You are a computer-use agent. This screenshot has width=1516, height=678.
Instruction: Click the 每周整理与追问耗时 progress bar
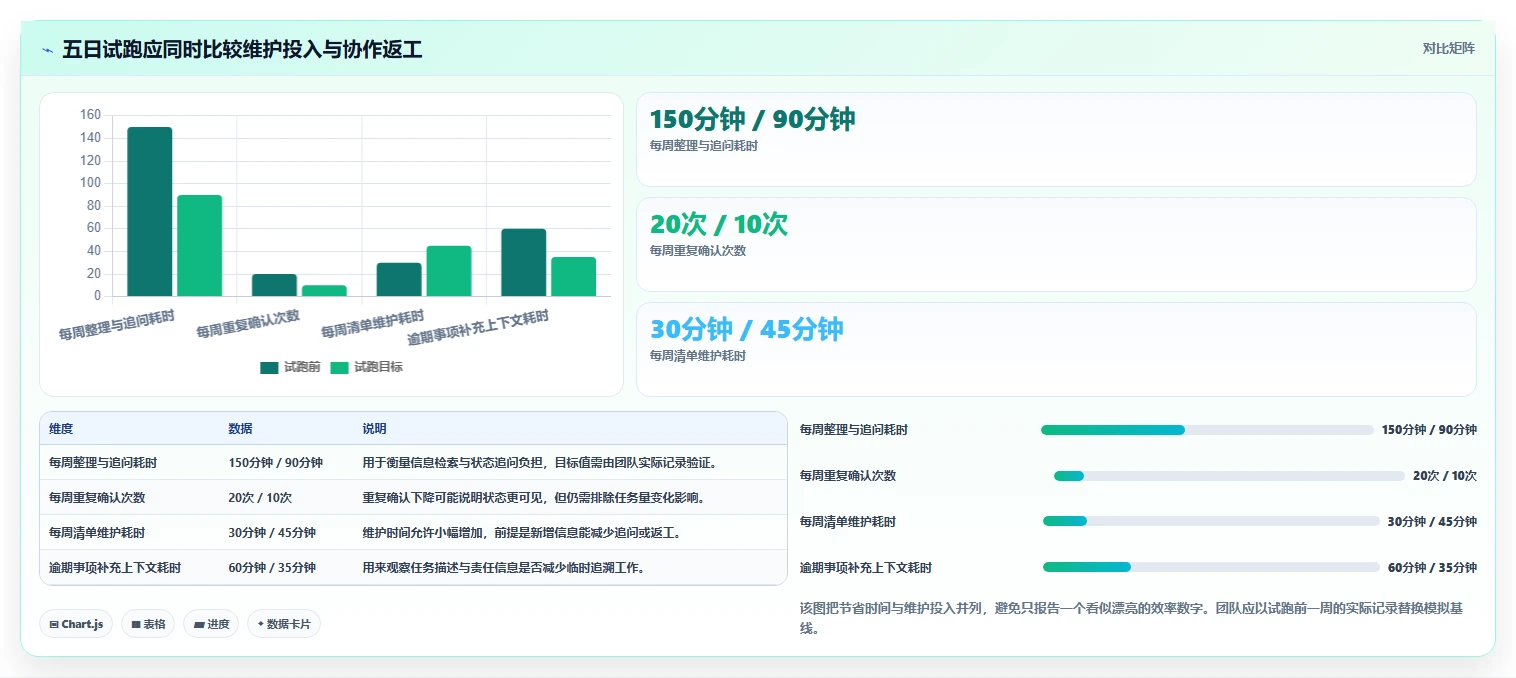point(1207,430)
